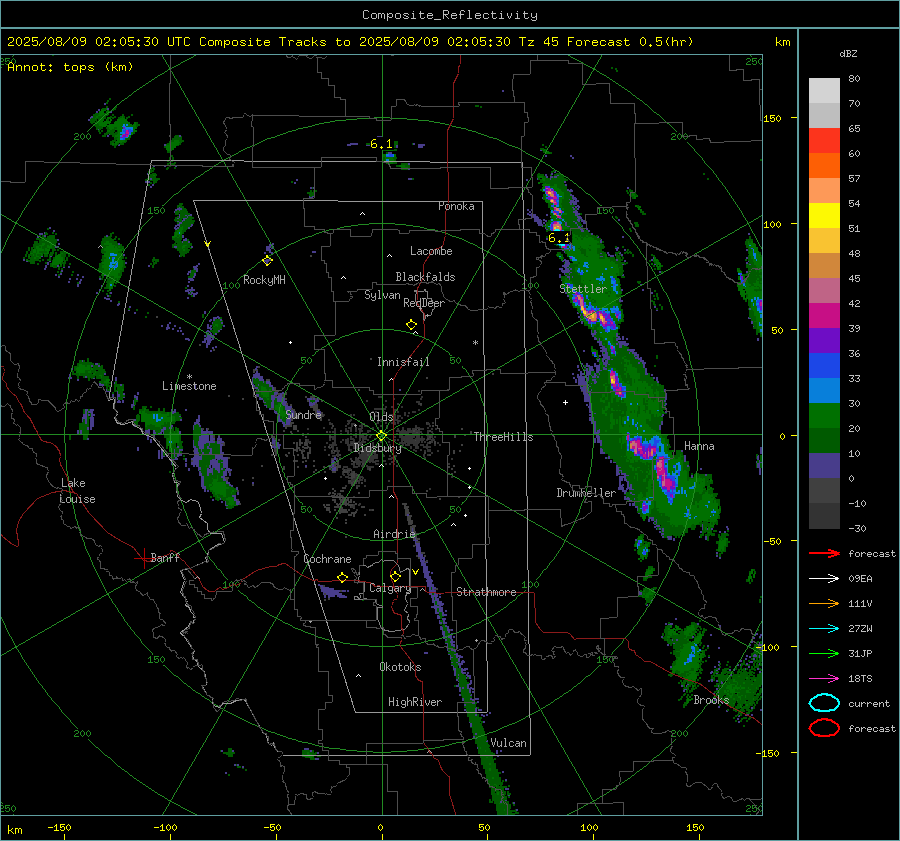Click the red cross marker at Banff

143,558
